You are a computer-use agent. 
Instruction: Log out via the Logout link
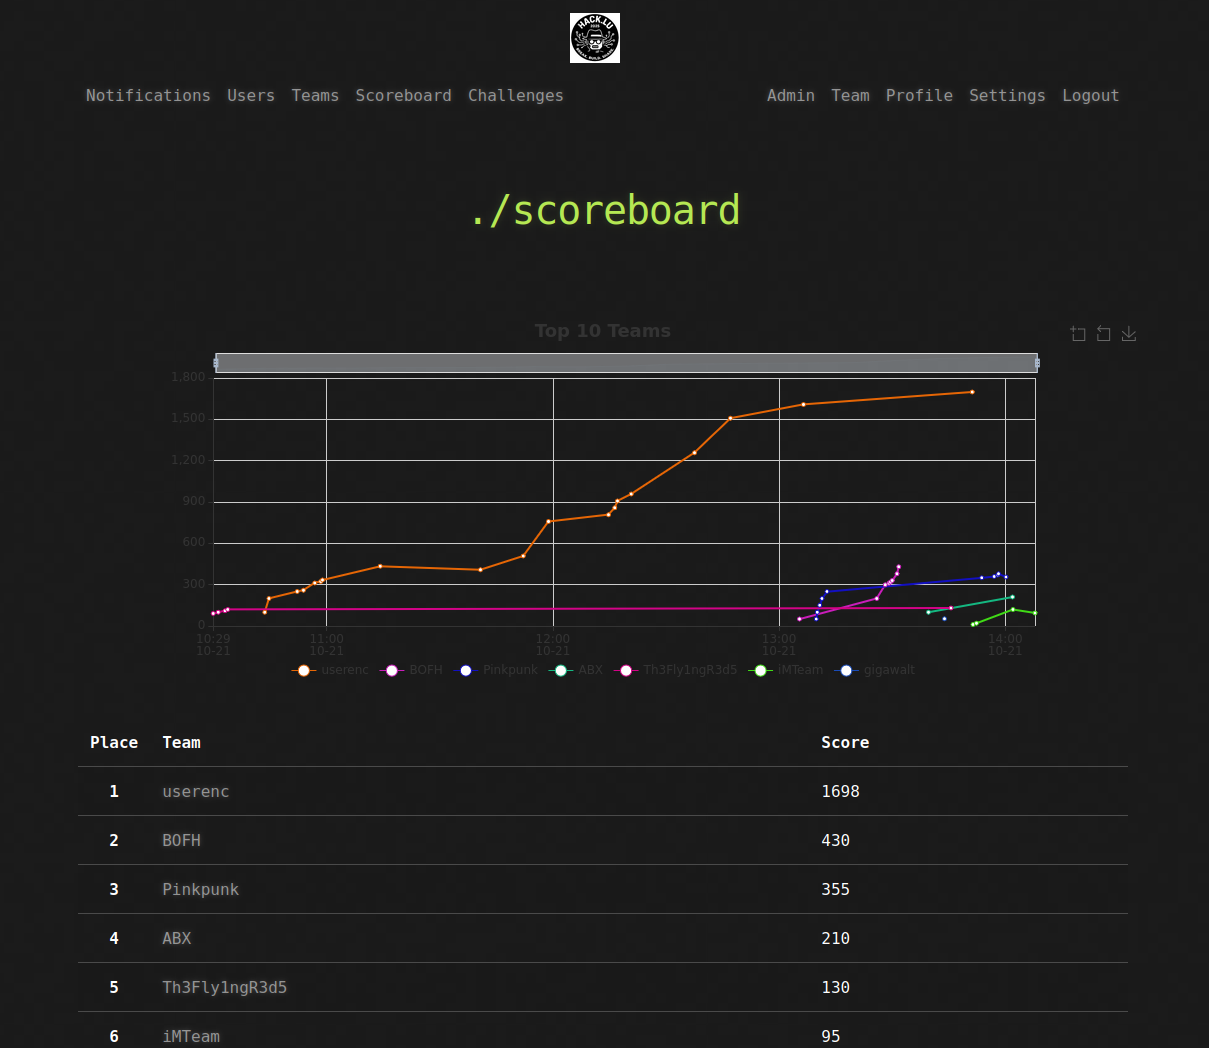coord(1091,95)
